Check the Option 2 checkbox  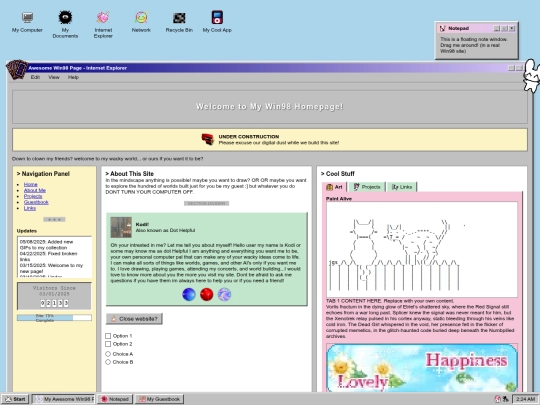[x=108, y=344]
